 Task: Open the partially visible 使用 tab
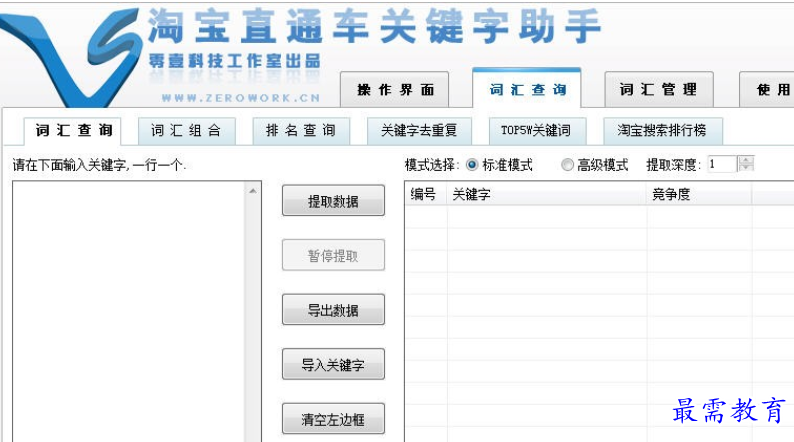(x=767, y=90)
